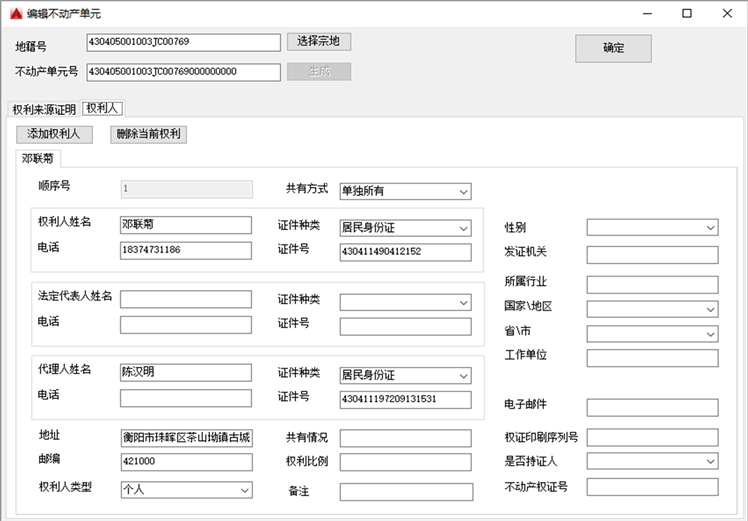Expand the 是否持证人 dropdown
Screen dimensions: 748x521
652,461
